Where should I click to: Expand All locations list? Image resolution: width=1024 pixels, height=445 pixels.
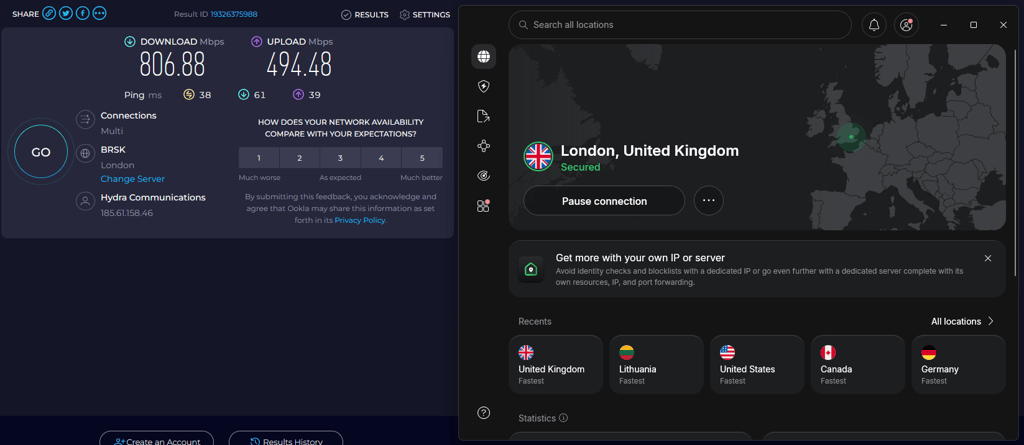(x=962, y=321)
